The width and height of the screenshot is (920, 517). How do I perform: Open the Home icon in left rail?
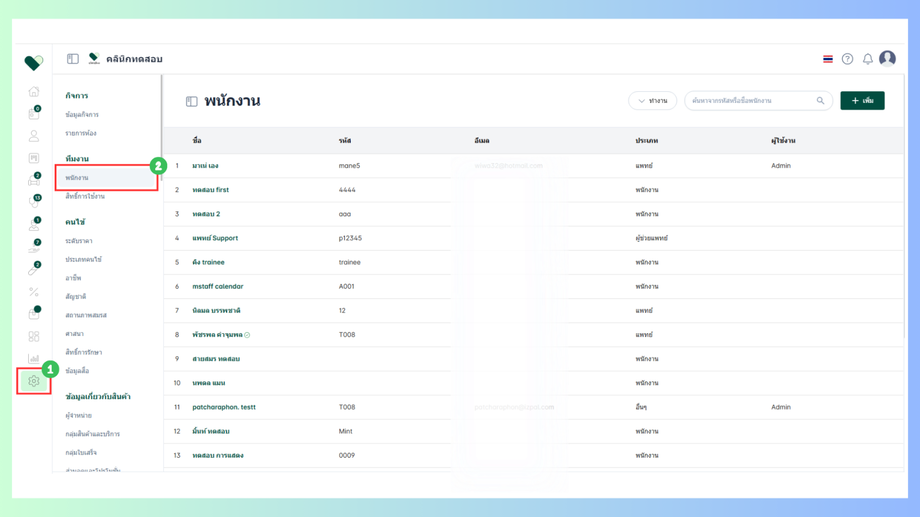[x=34, y=92]
